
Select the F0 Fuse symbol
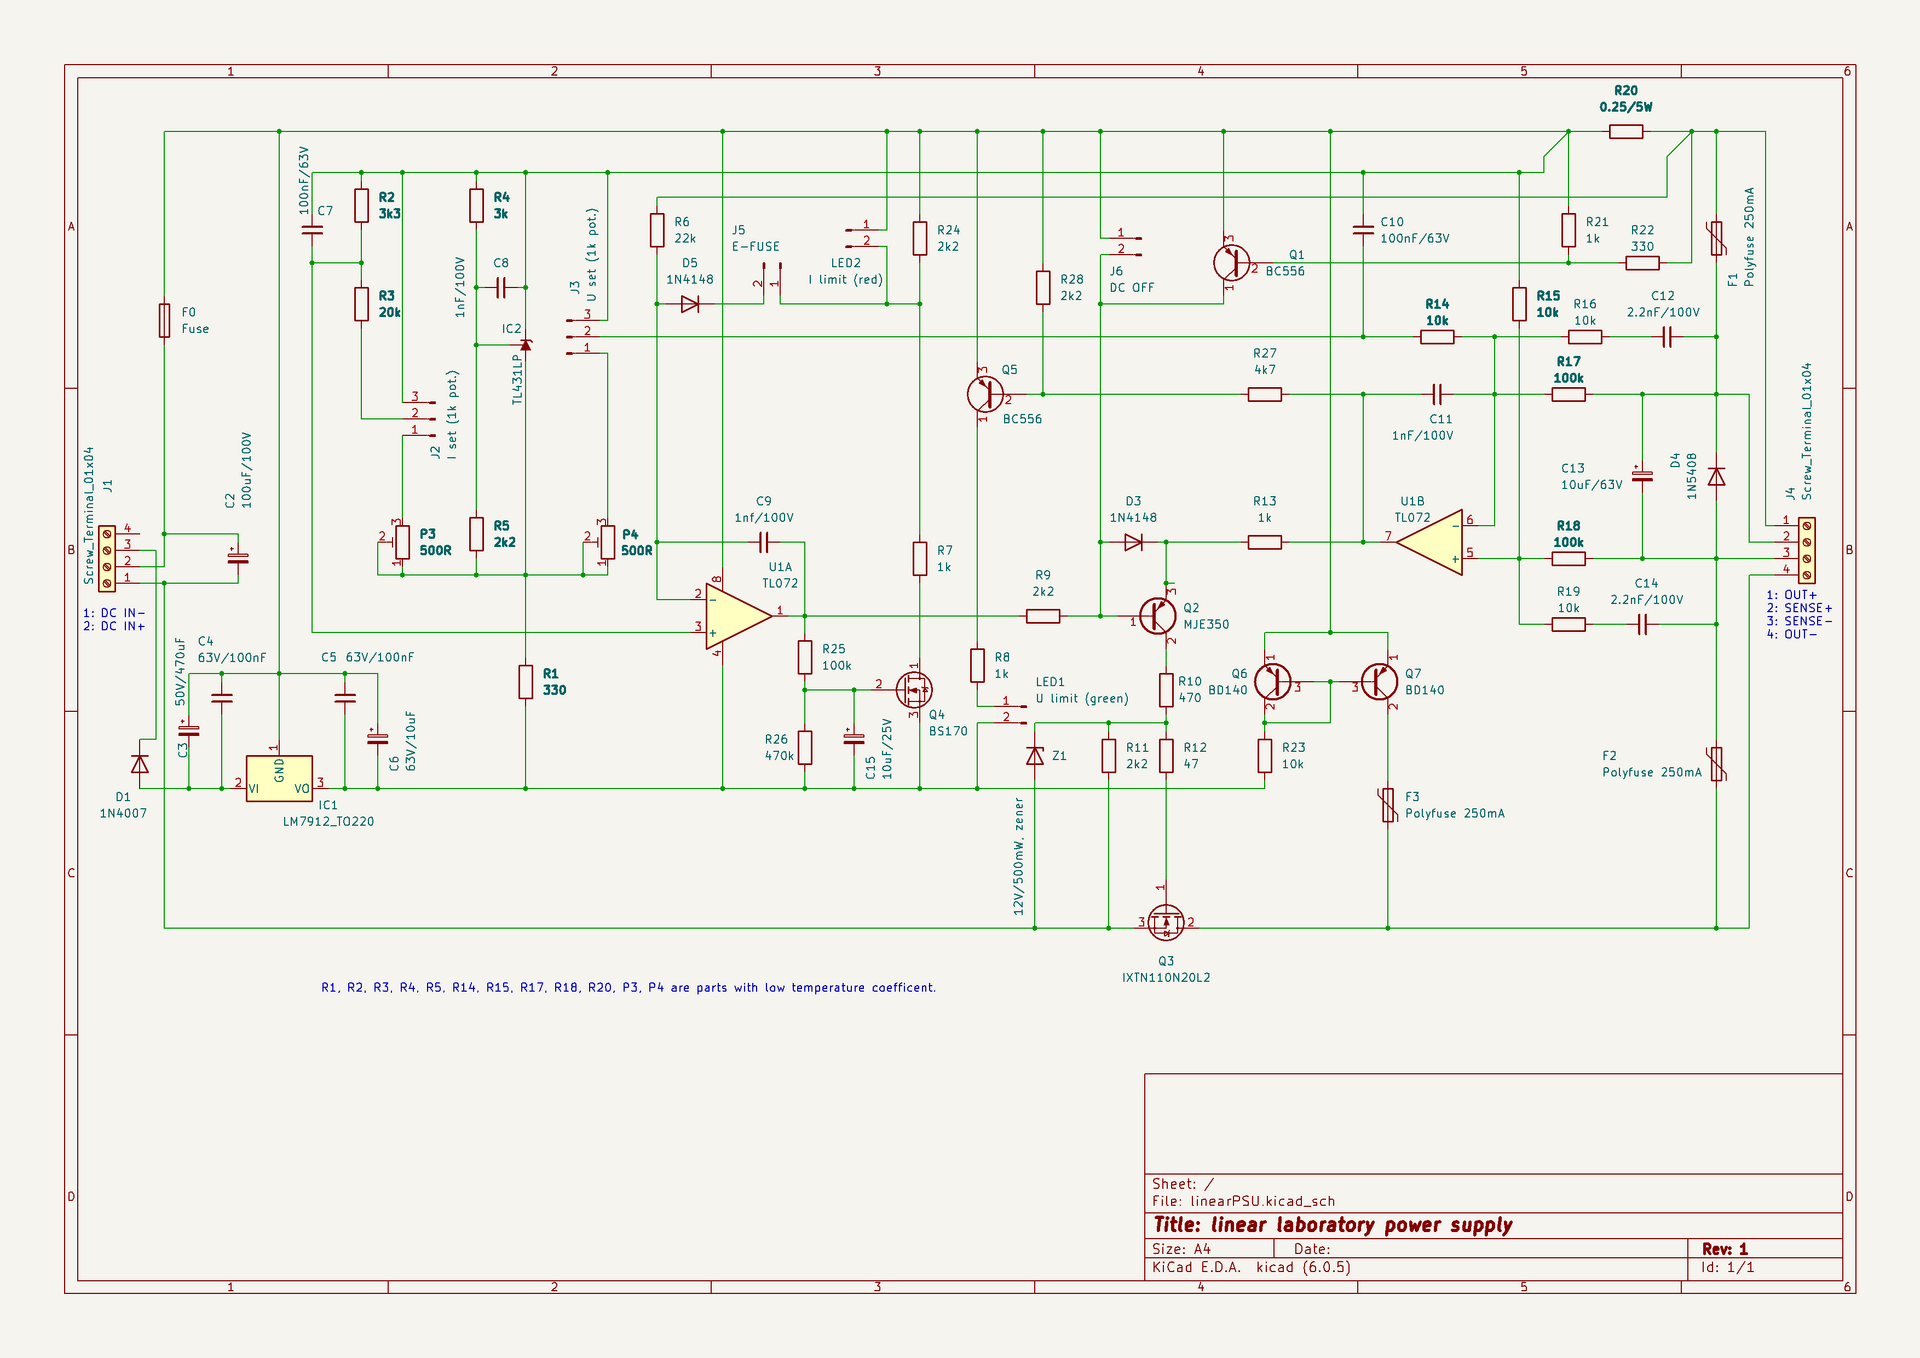click(164, 321)
